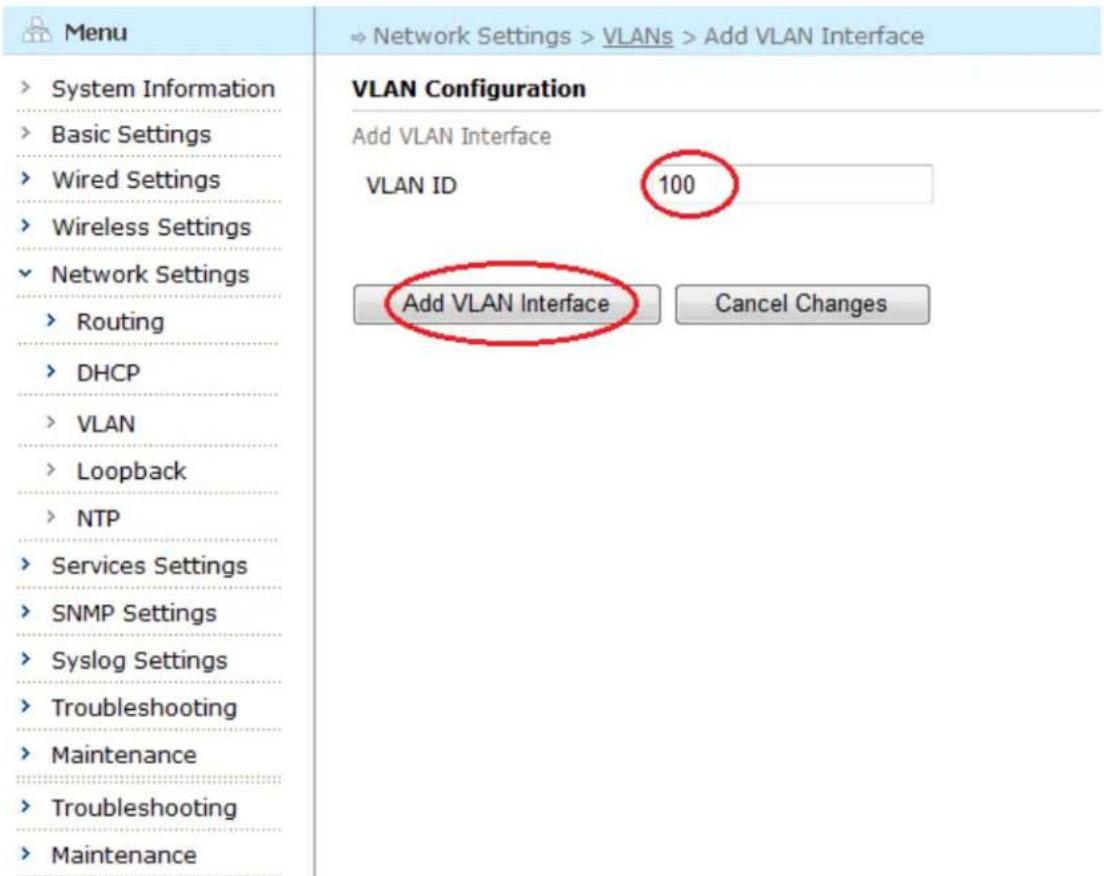Image resolution: width=1104 pixels, height=876 pixels.
Task: Expand the Routing submenu arrow
Action: pyautogui.click(x=51, y=320)
